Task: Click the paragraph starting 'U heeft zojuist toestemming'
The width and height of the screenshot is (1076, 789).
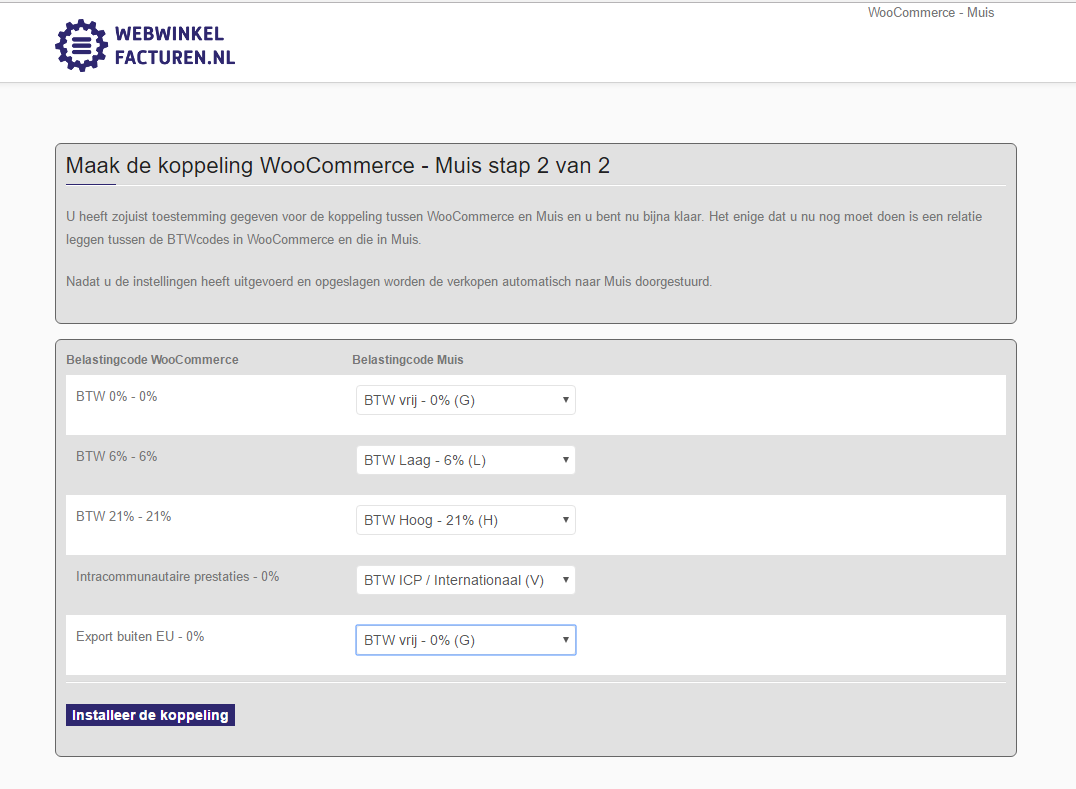Action: pos(531,228)
